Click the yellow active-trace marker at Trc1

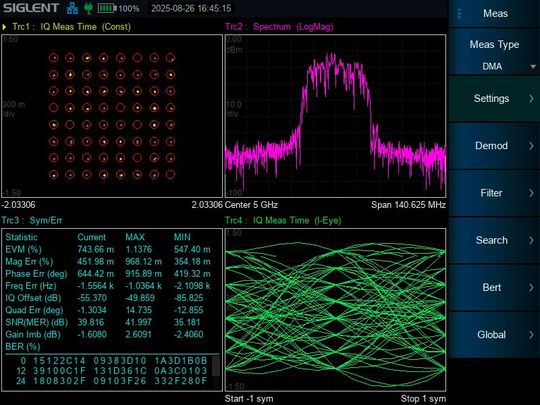pyautogui.click(x=4, y=27)
